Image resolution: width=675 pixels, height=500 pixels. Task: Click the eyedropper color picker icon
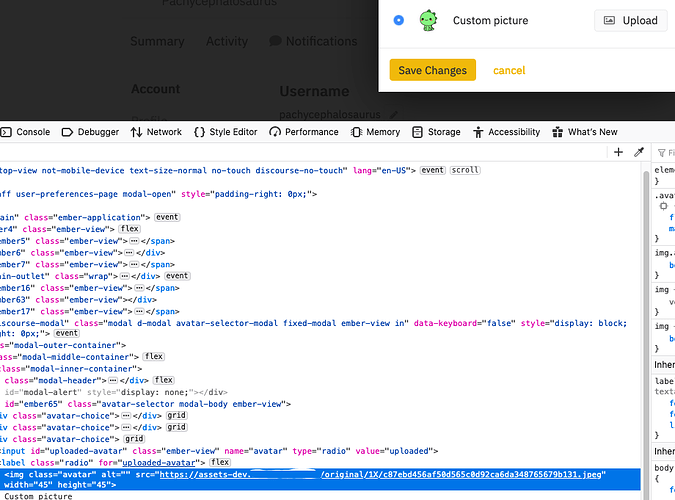click(x=639, y=152)
